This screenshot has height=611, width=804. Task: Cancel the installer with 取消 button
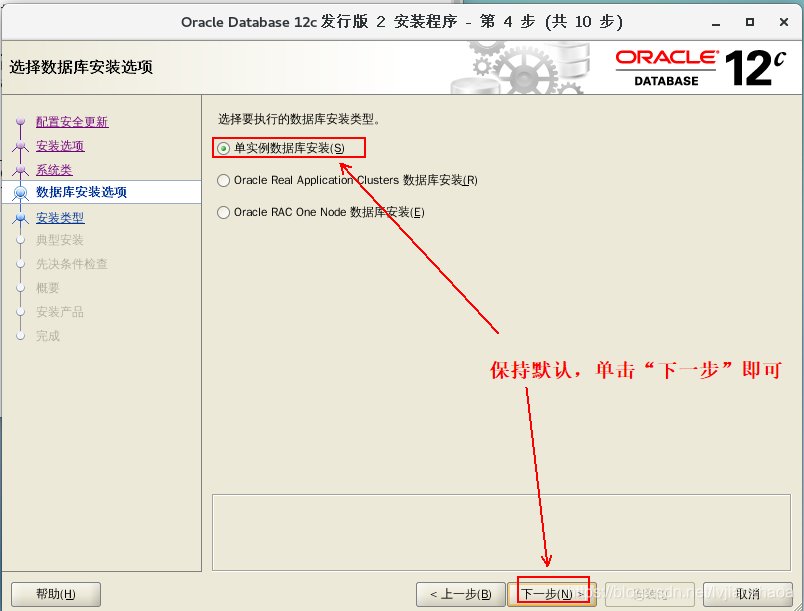click(747, 594)
